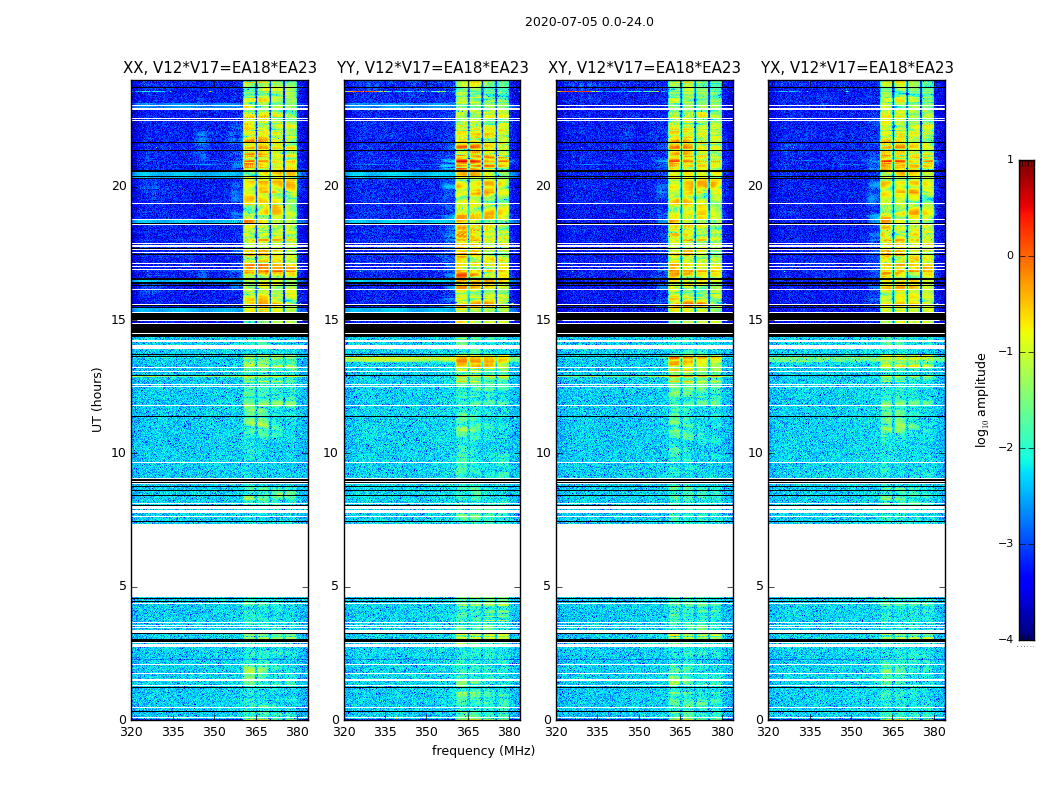Click the 20 tick label beside XX panel
Viewport: 1050px width, 800px height.
click(119, 186)
